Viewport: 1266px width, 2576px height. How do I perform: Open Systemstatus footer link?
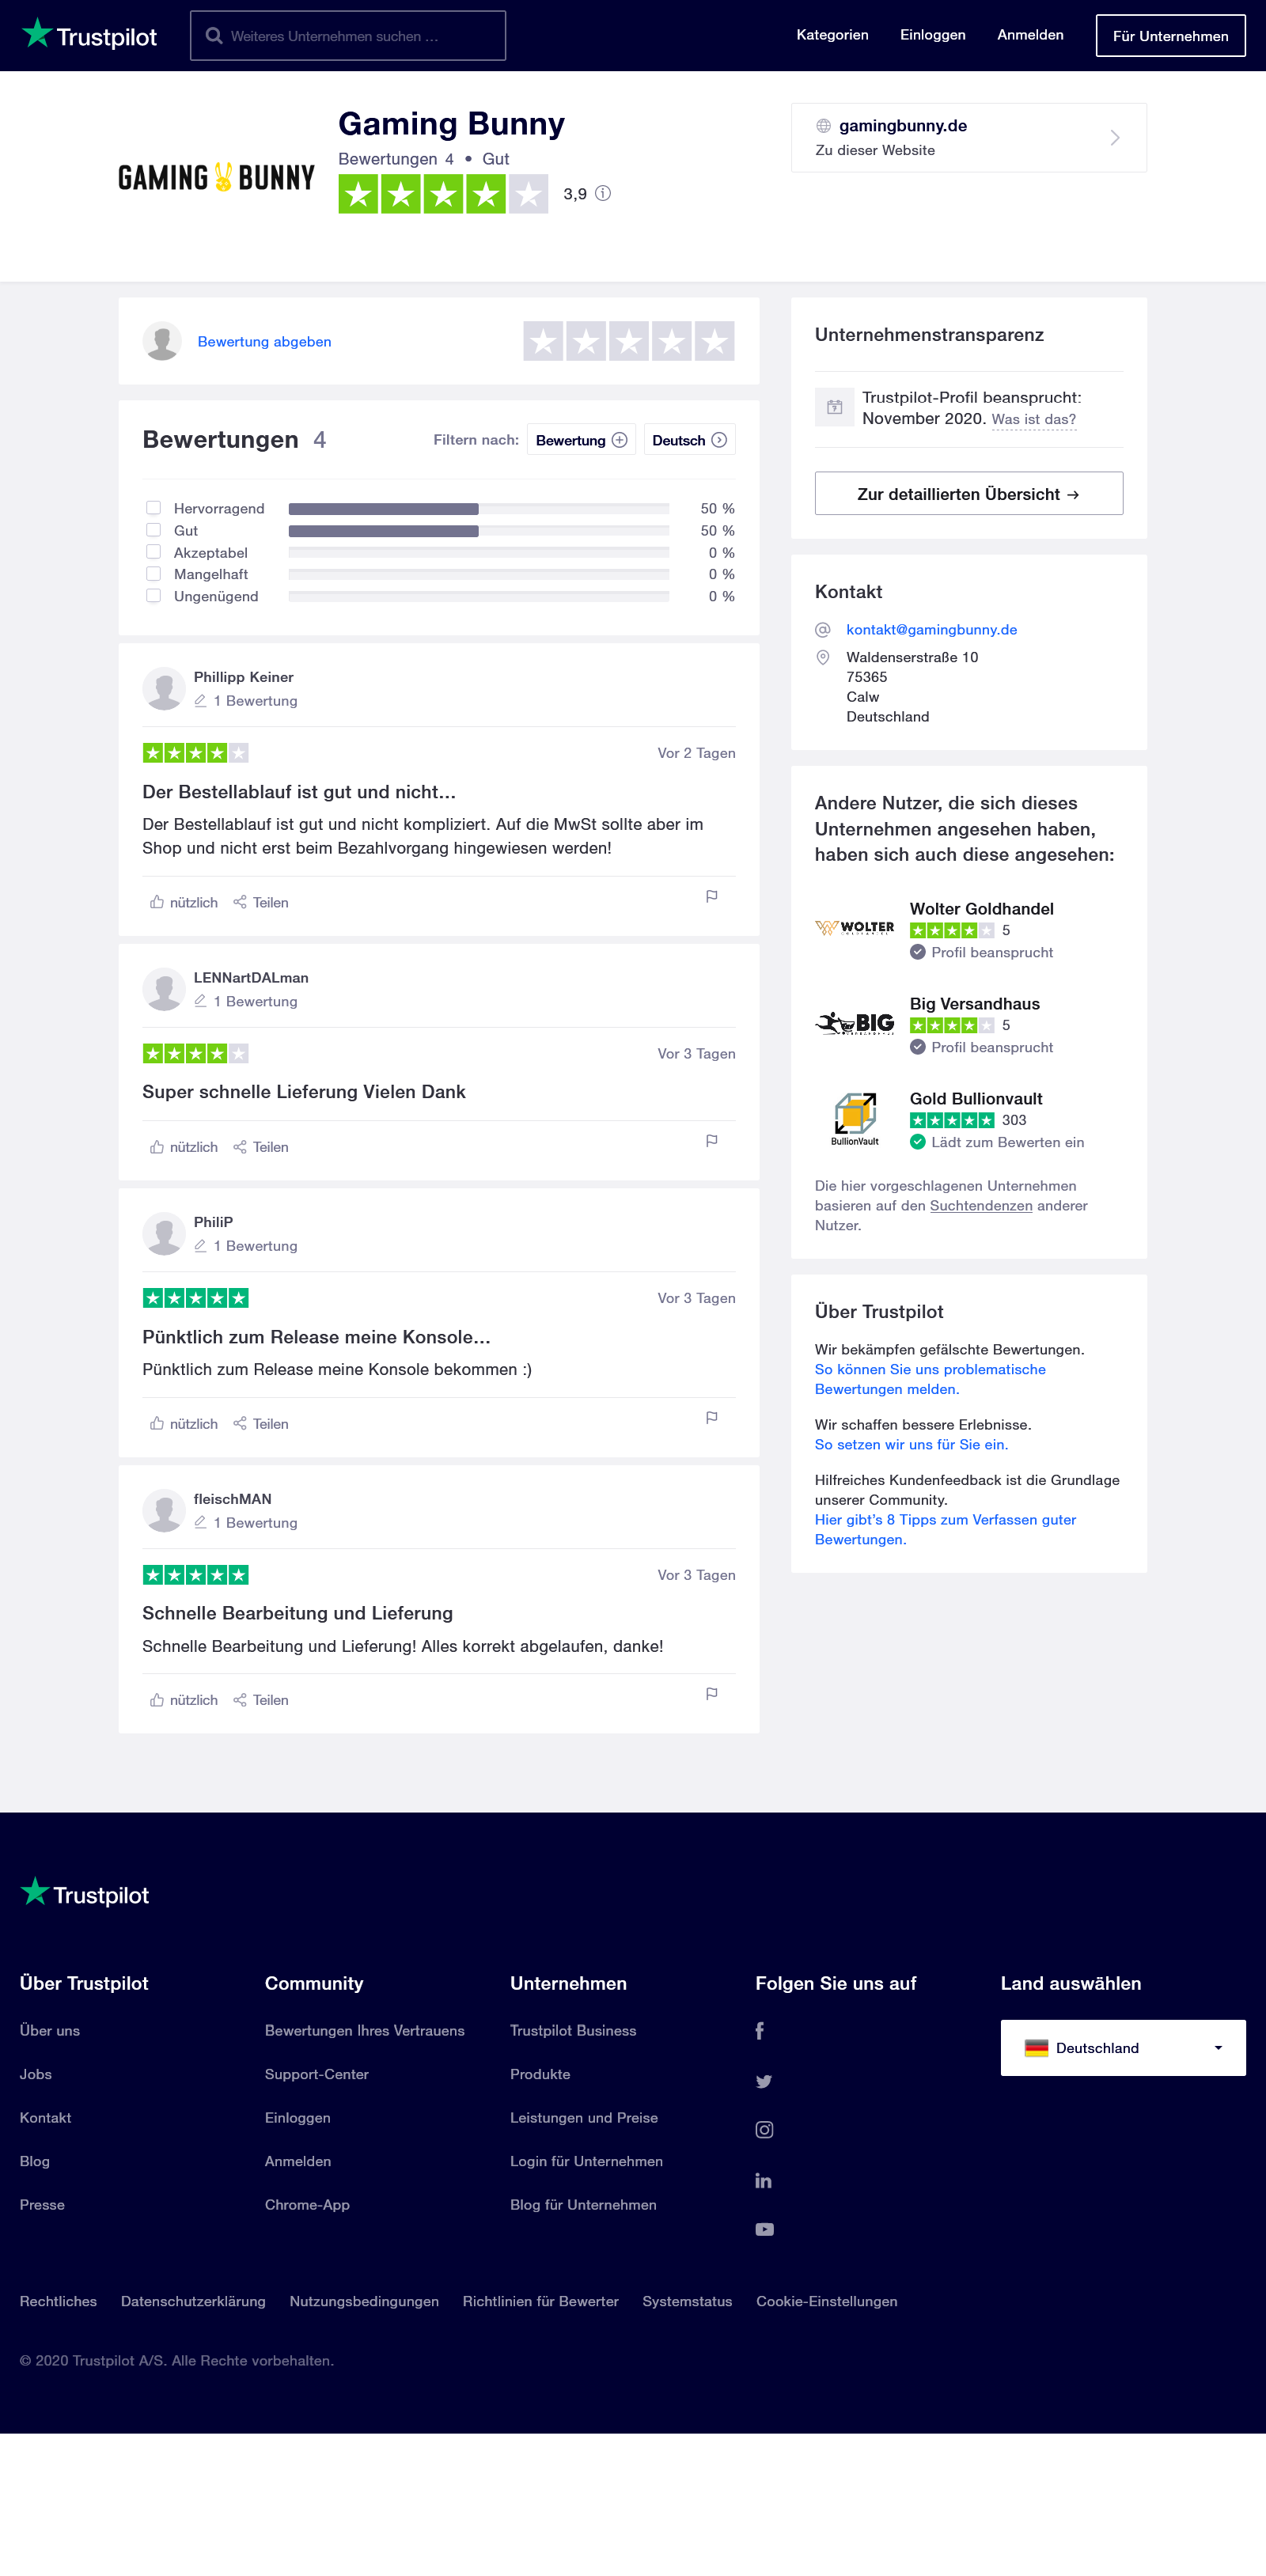click(687, 2302)
